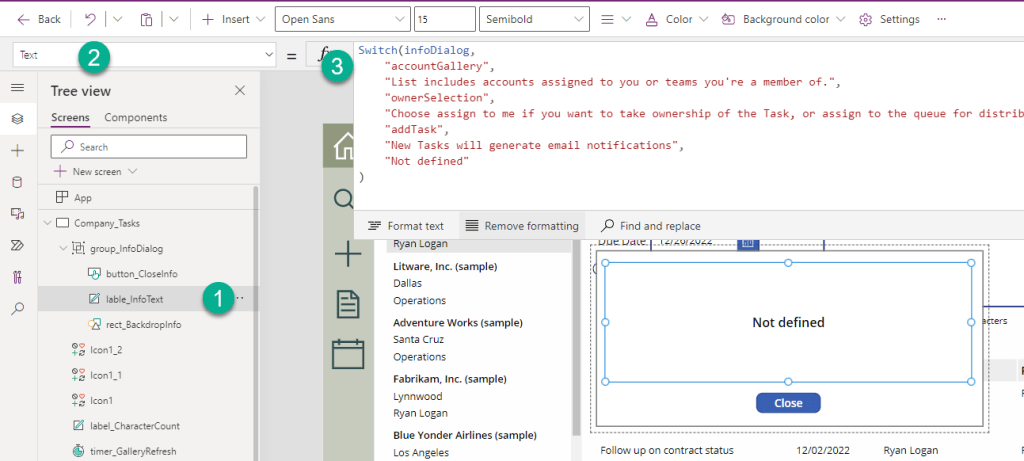Click the Due Date calendar picker icon

[x=748, y=242]
